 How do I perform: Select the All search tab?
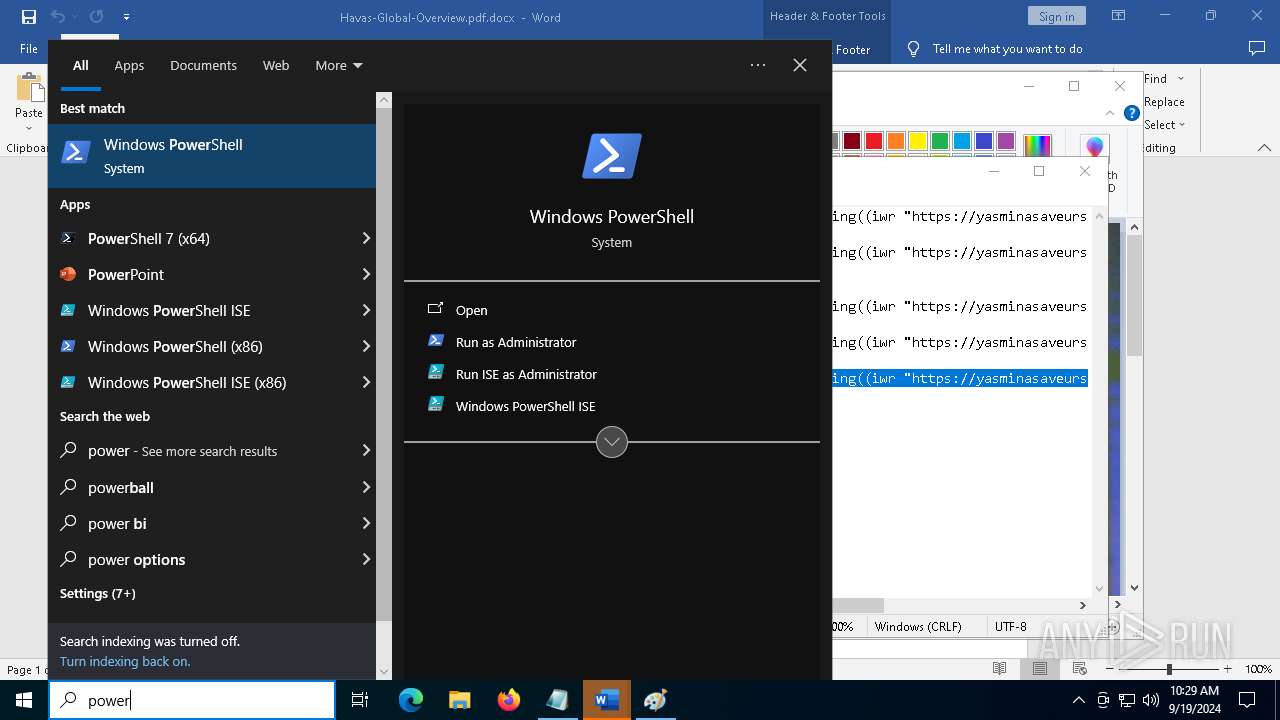pyautogui.click(x=81, y=65)
